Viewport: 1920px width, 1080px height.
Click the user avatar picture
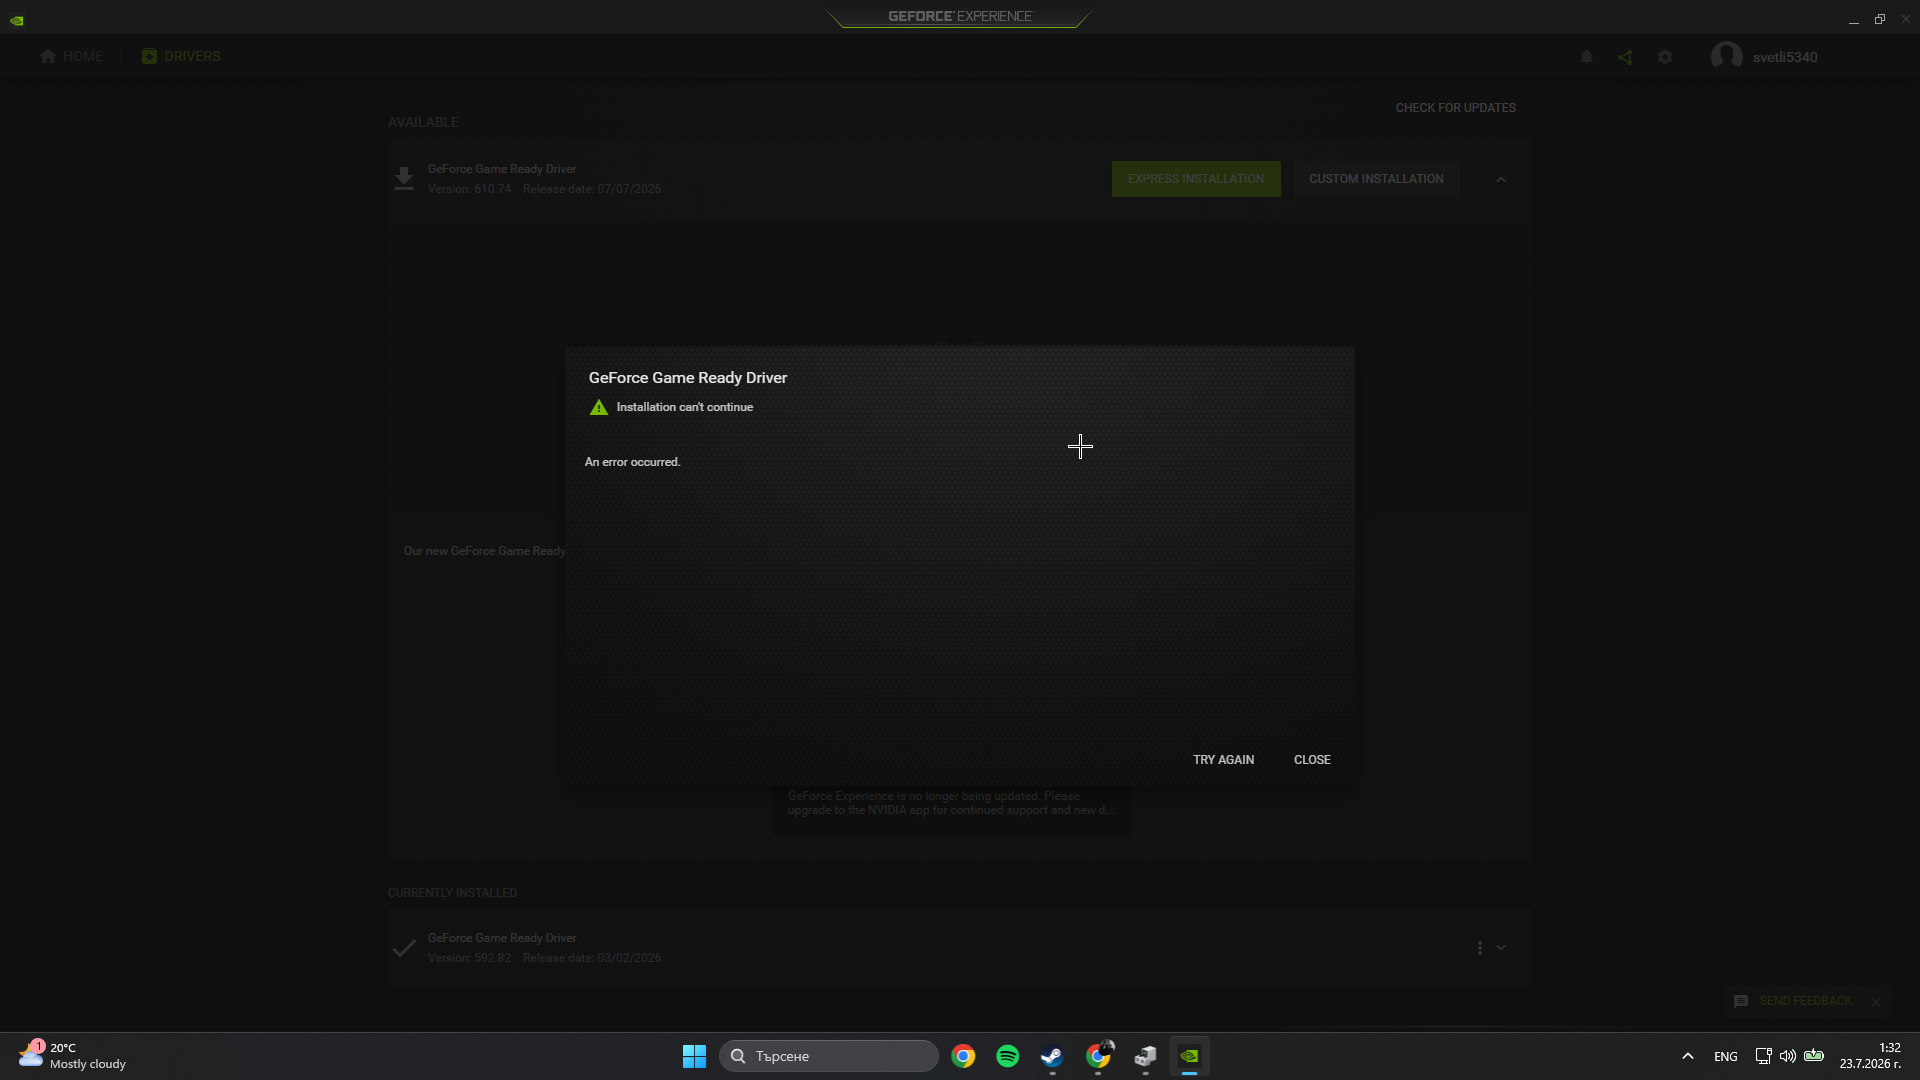tap(1727, 57)
